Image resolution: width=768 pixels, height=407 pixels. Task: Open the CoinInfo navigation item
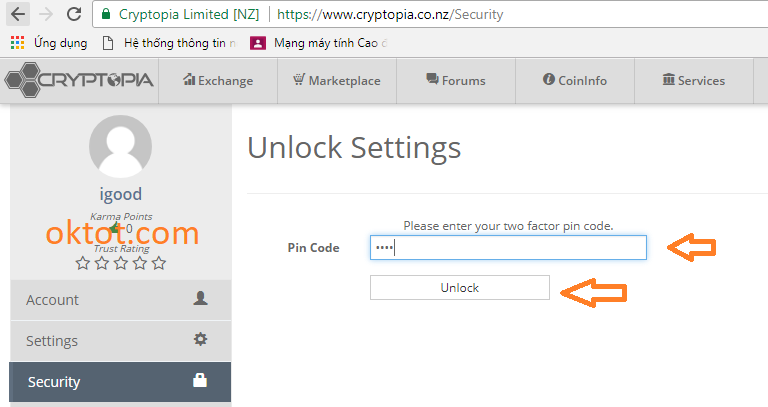(574, 81)
